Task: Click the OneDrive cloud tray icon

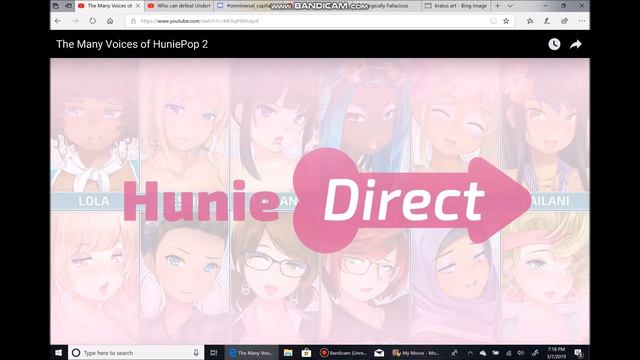Action: [483, 353]
